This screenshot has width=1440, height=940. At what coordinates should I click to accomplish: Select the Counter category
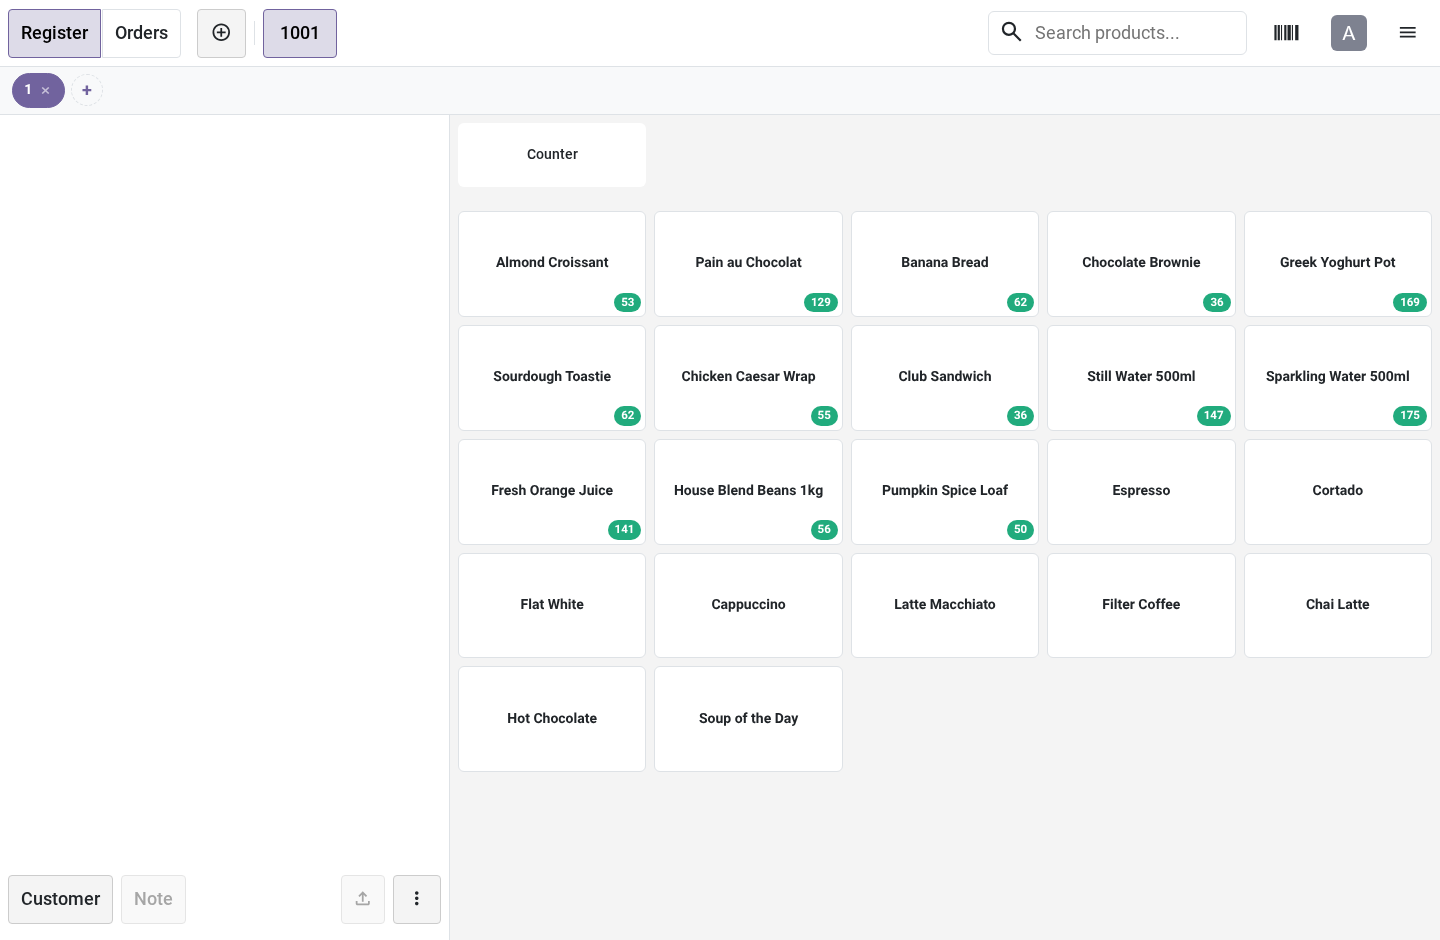tap(552, 155)
